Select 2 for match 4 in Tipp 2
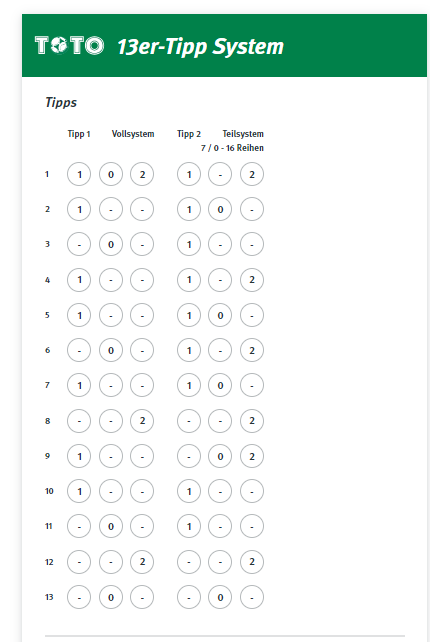The height and width of the screenshot is (642, 430). pos(252,280)
